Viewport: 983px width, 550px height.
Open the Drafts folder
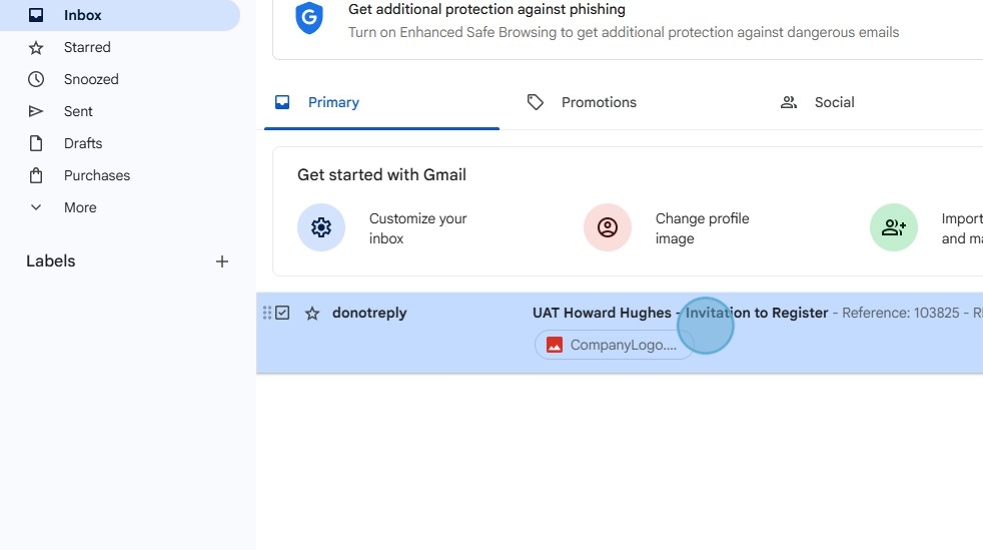[83, 143]
